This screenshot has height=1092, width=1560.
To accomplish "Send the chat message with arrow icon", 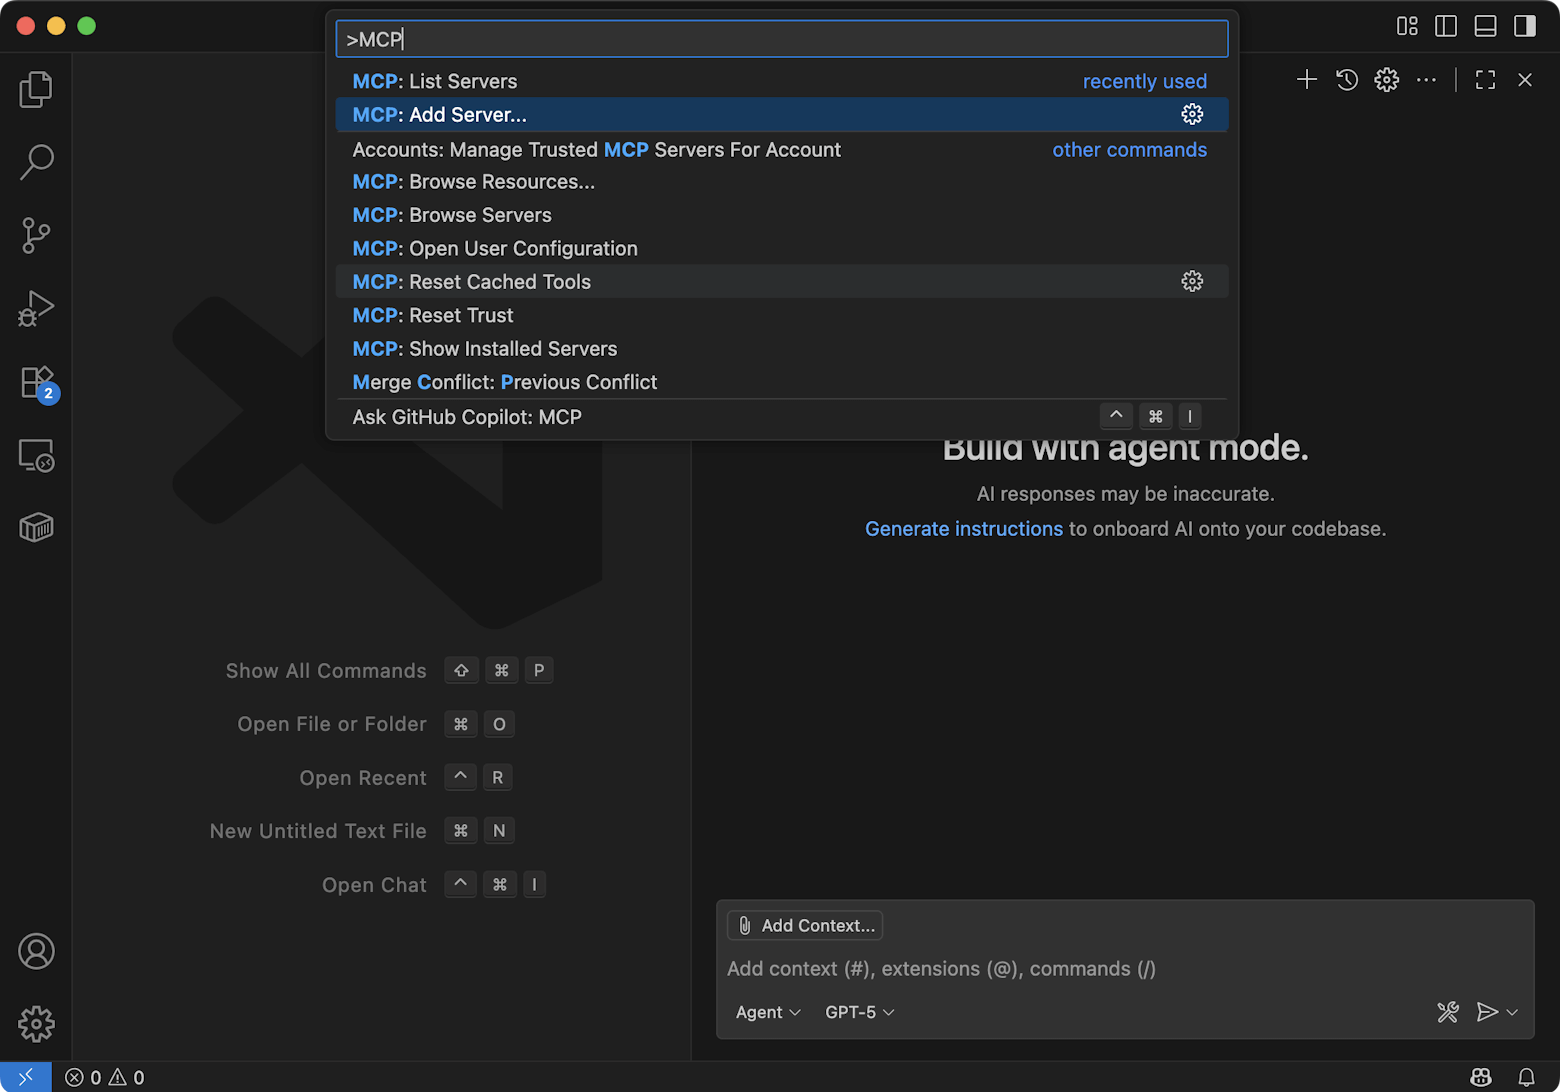I will (x=1487, y=1012).
